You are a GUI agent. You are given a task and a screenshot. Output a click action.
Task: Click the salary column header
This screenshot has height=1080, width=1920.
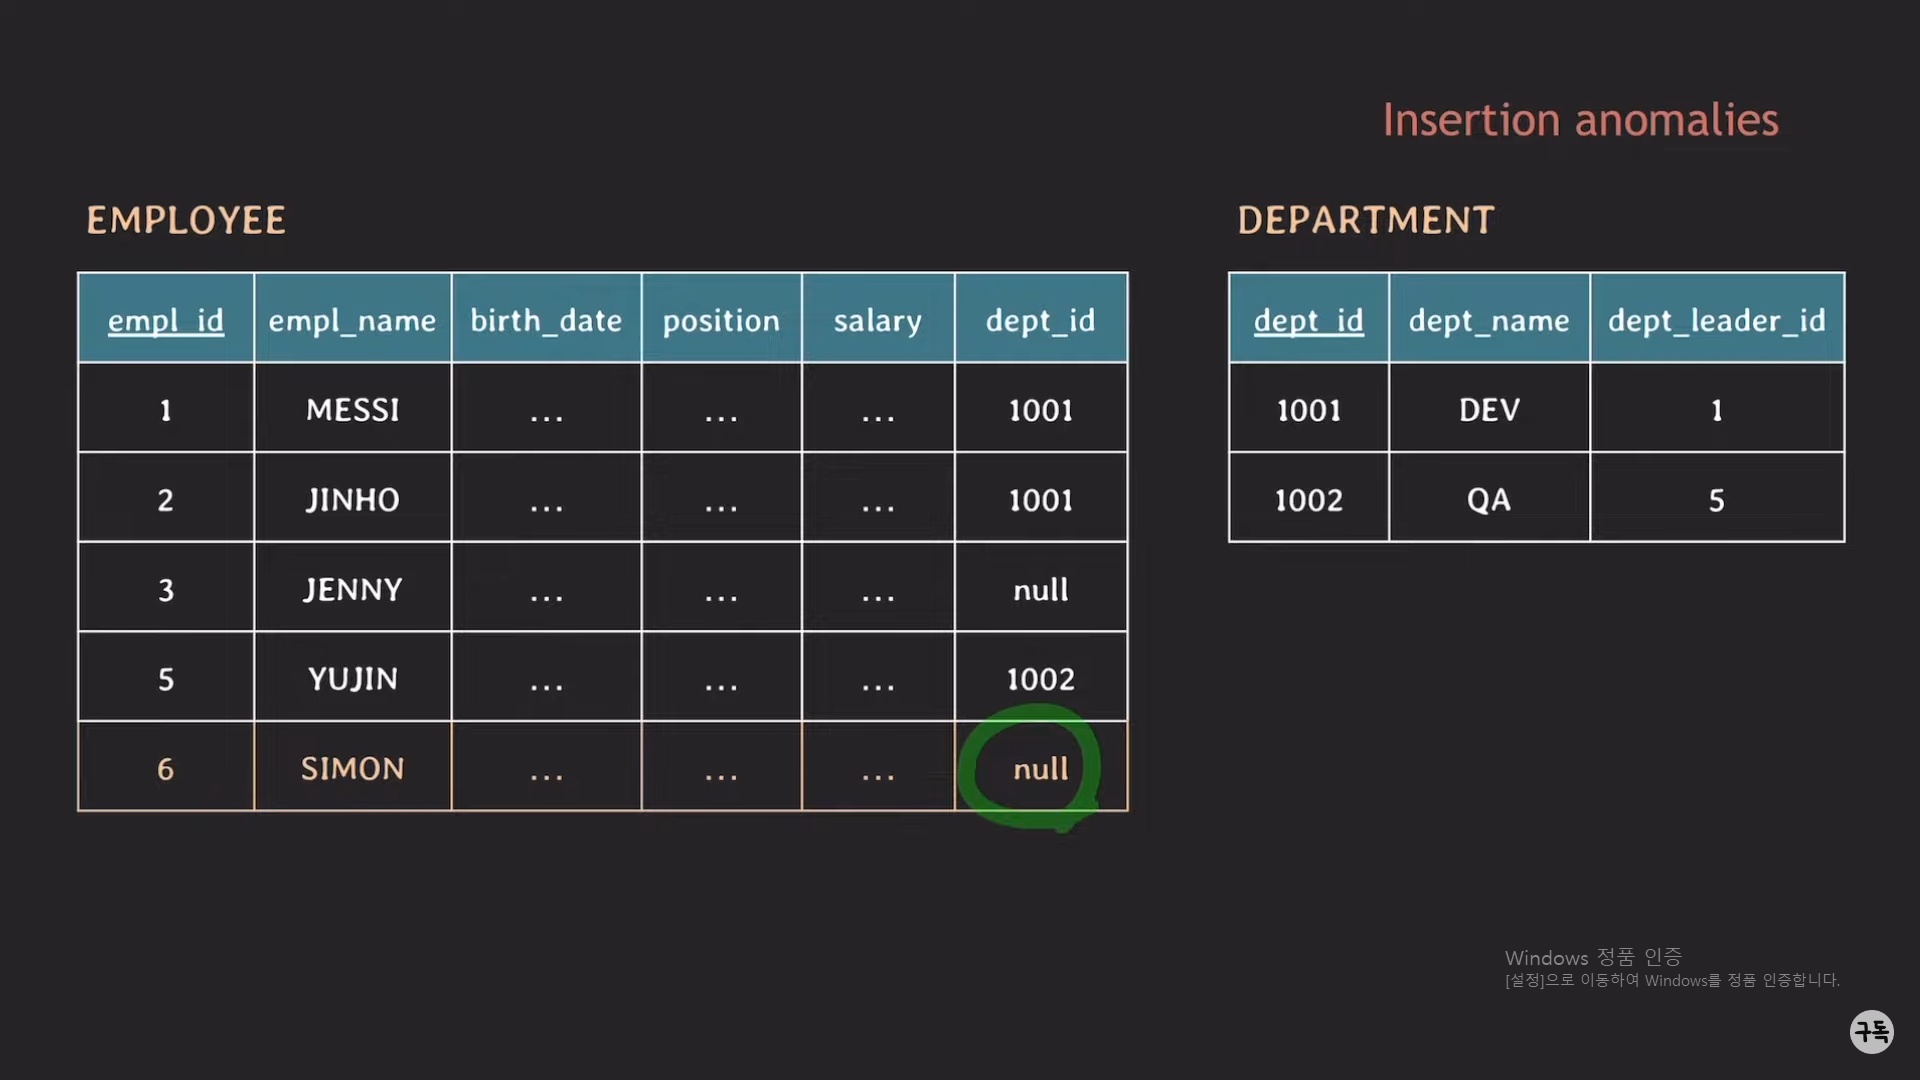877,320
